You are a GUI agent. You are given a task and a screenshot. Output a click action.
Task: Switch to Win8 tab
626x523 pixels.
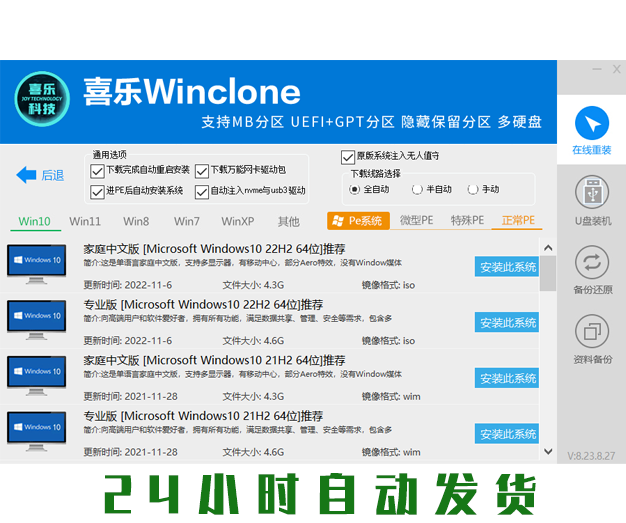136,221
